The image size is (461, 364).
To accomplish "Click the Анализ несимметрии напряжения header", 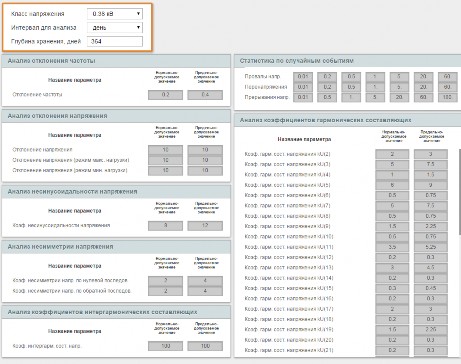I will [x=116, y=247].
